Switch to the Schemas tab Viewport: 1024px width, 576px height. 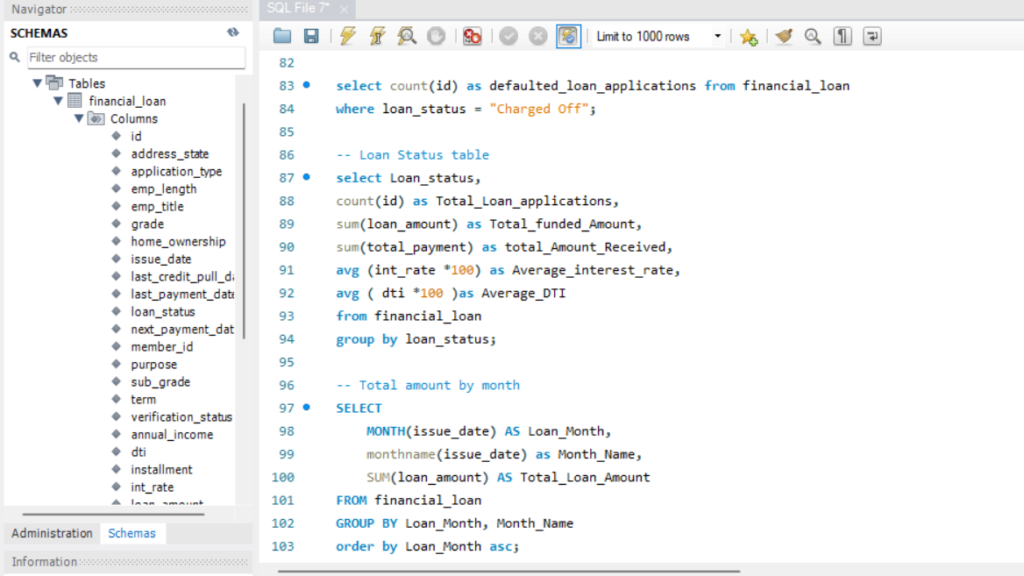(132, 533)
